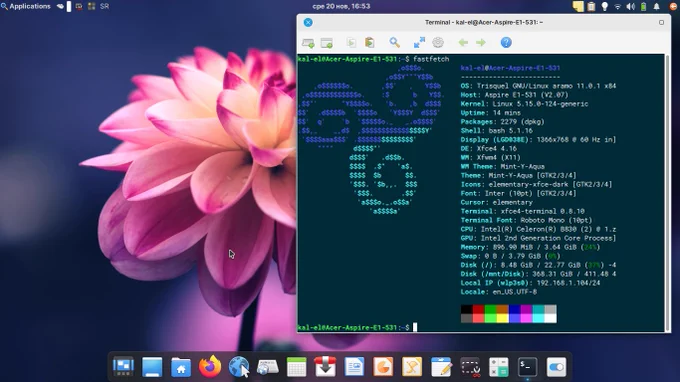
Task: Open the yellow sticky notes panel icon
Action: [x=578, y=6]
